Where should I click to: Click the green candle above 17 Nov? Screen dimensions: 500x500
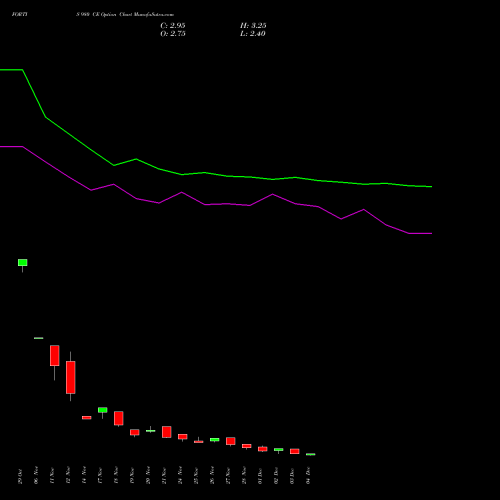pyautogui.click(x=103, y=410)
